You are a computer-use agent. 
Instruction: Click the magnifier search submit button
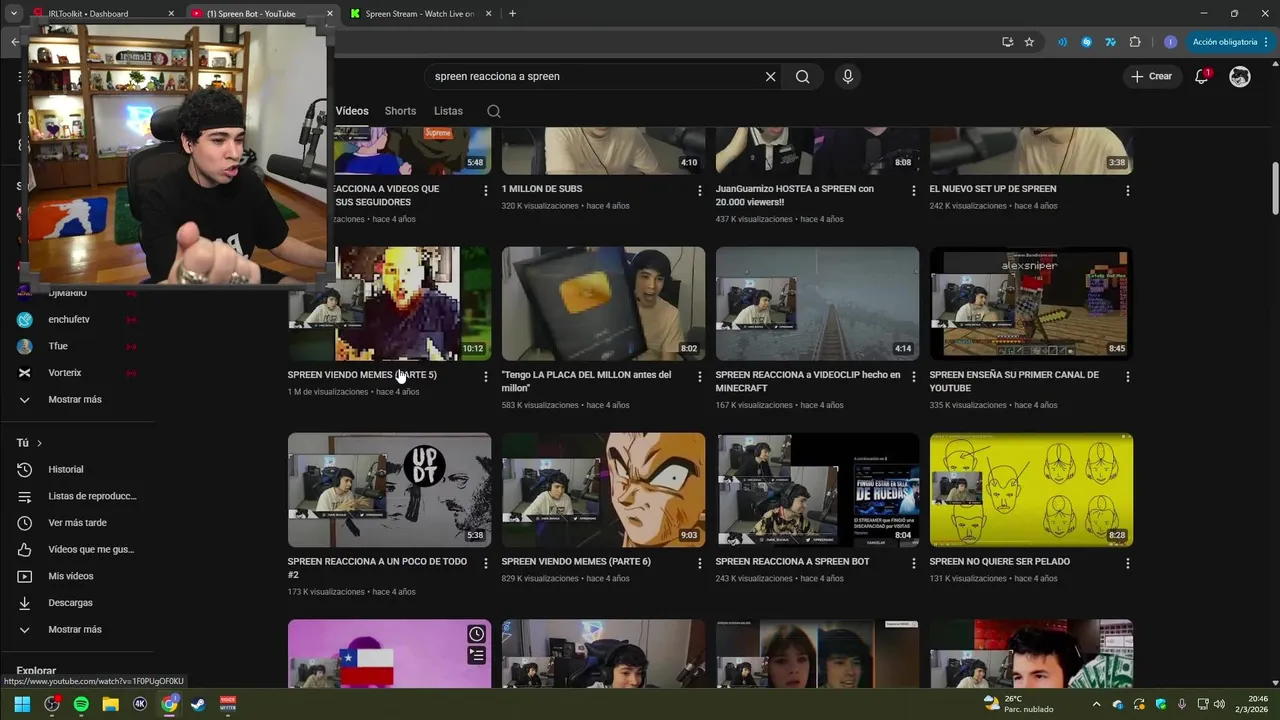point(802,77)
